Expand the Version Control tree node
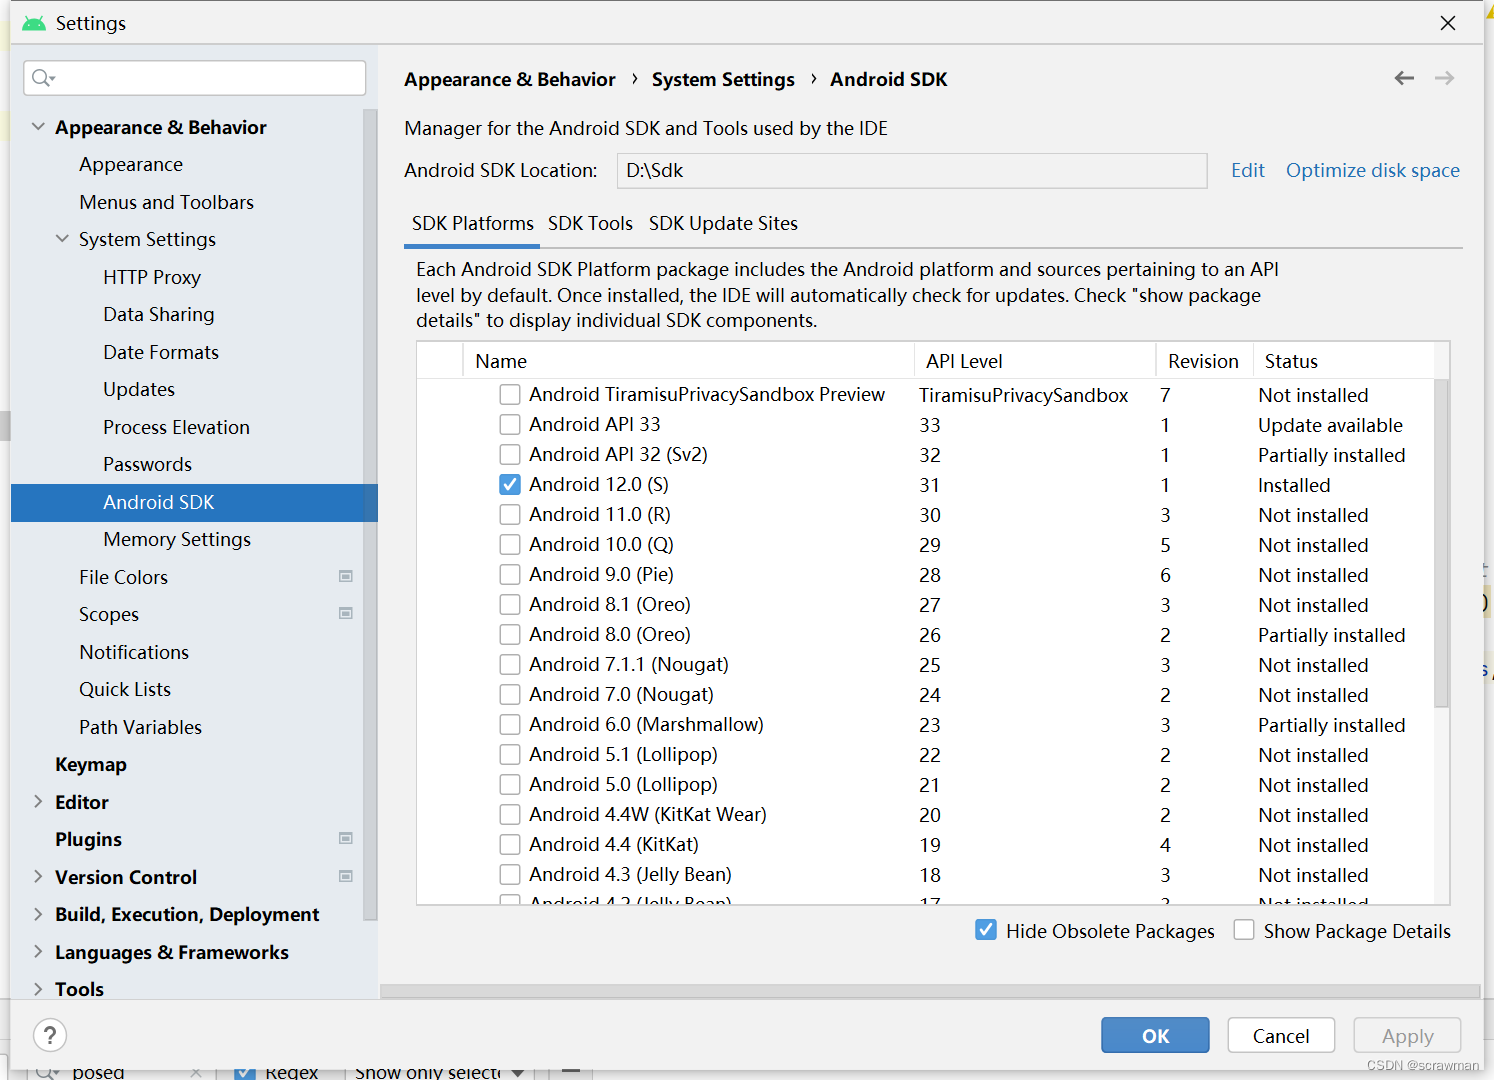Viewport: 1494px width, 1080px height. coord(38,876)
